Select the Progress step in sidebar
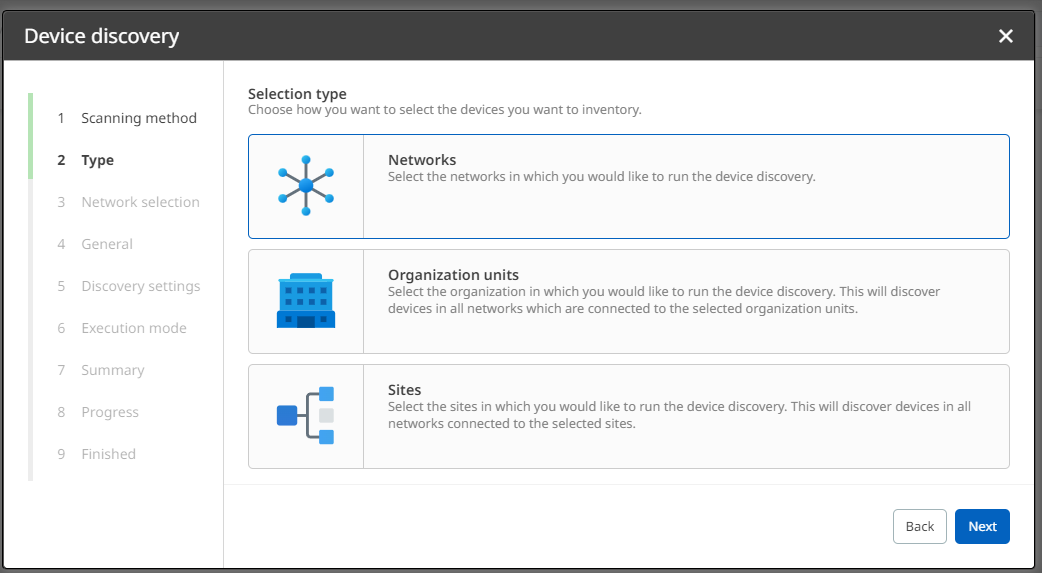The width and height of the screenshot is (1042, 573). [x=110, y=412]
